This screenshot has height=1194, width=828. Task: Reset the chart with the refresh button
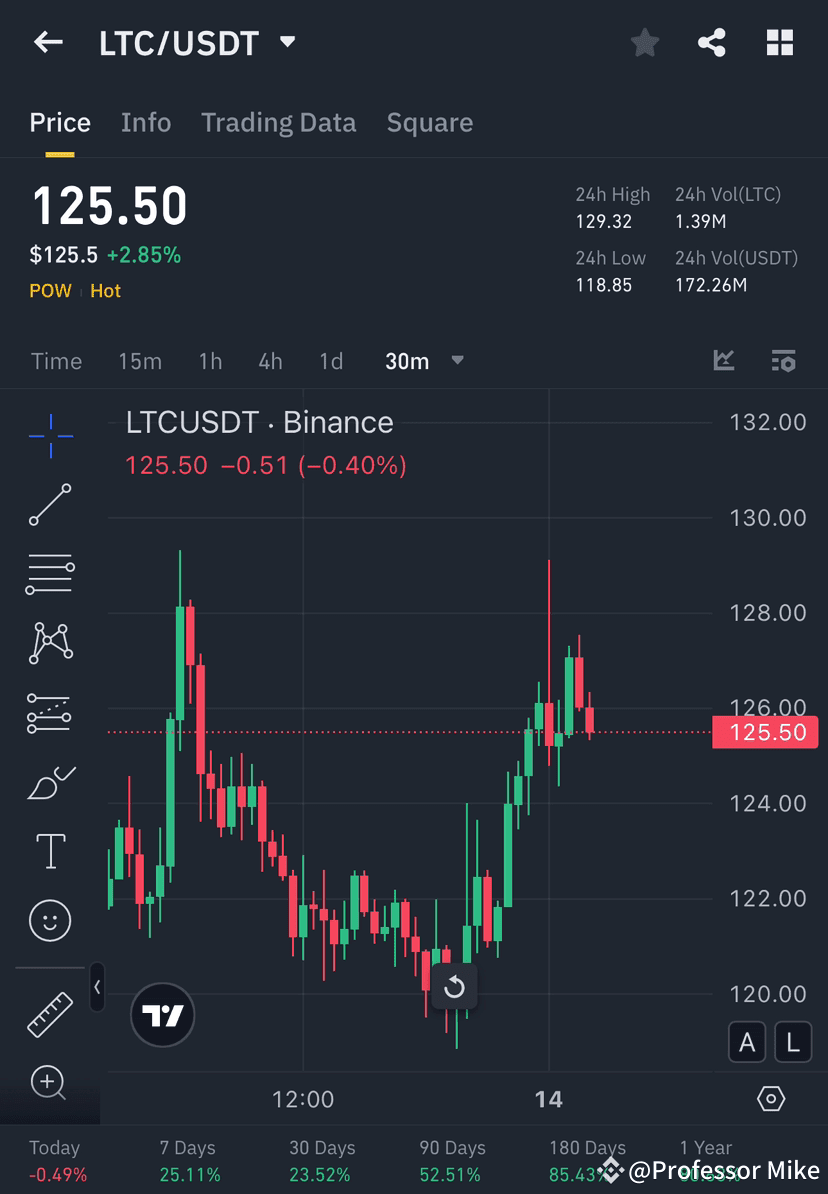453,987
